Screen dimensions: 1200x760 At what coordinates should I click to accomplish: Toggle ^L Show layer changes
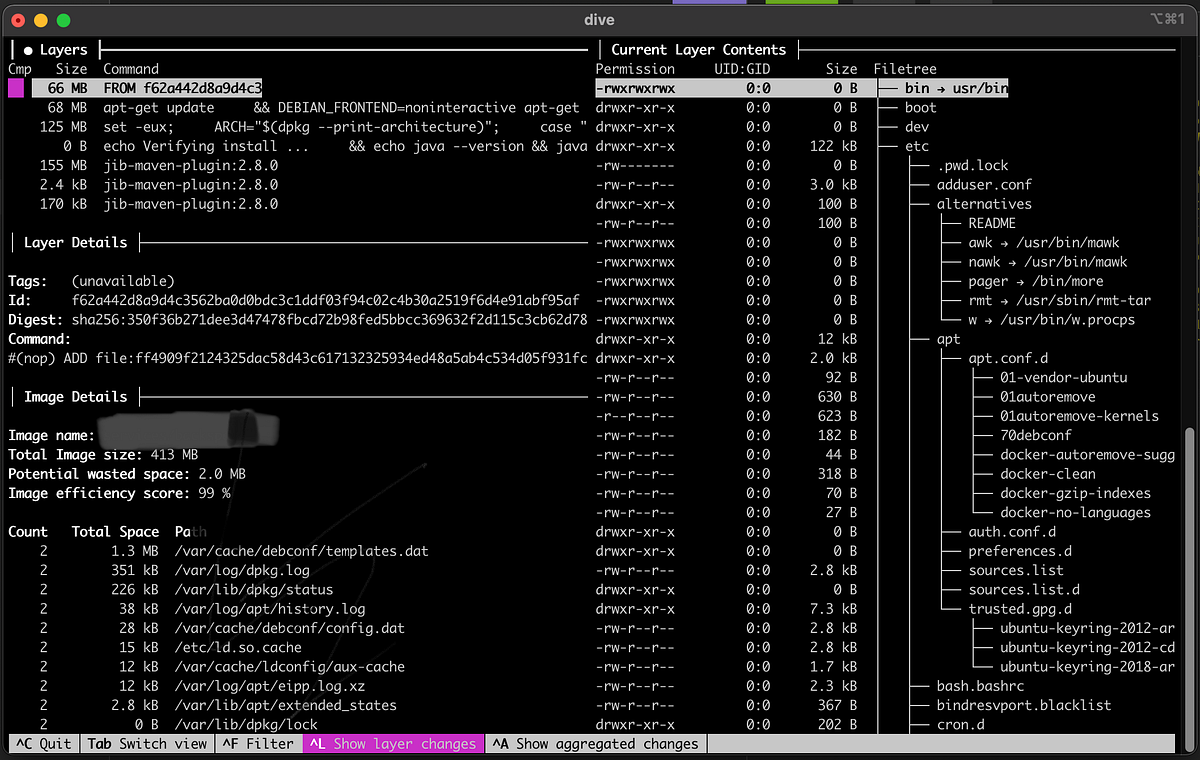[393, 743]
